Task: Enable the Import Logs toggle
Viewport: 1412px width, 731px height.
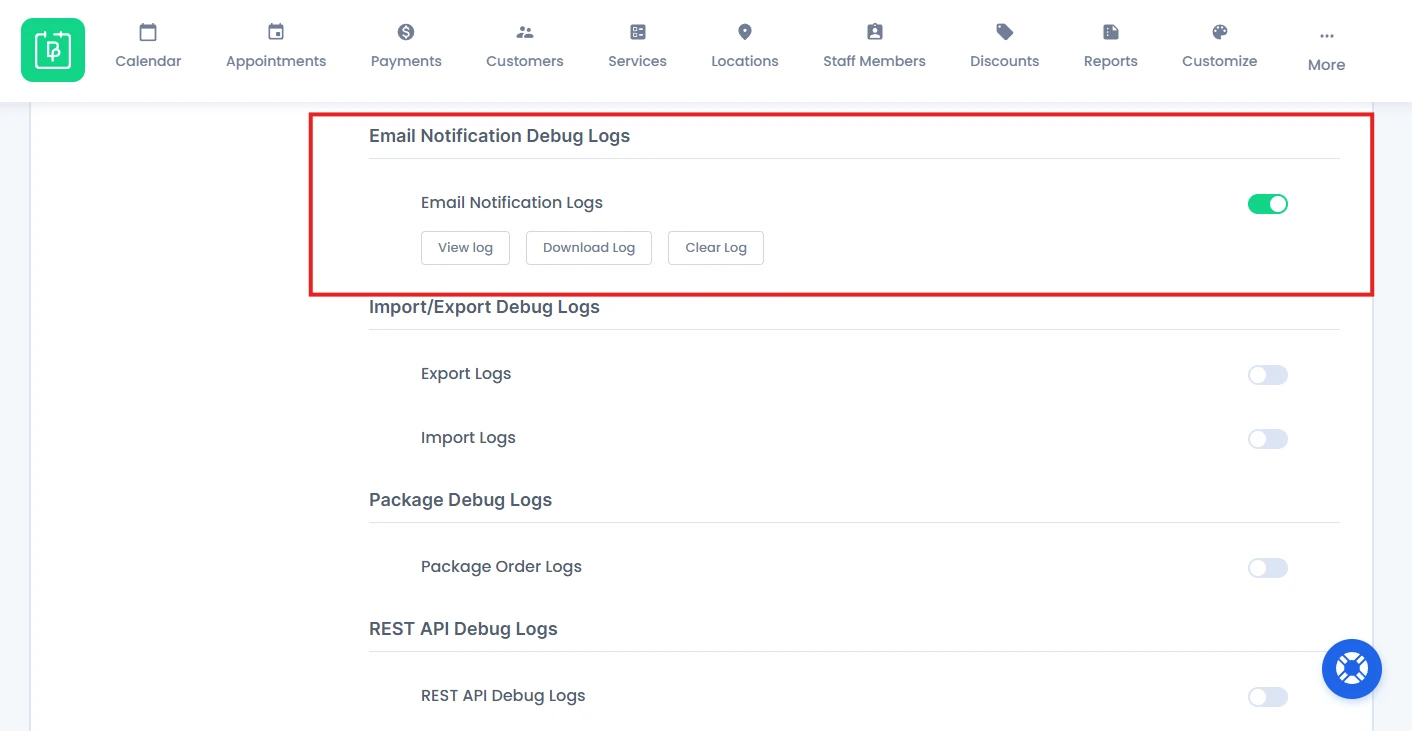Action: [1268, 439]
